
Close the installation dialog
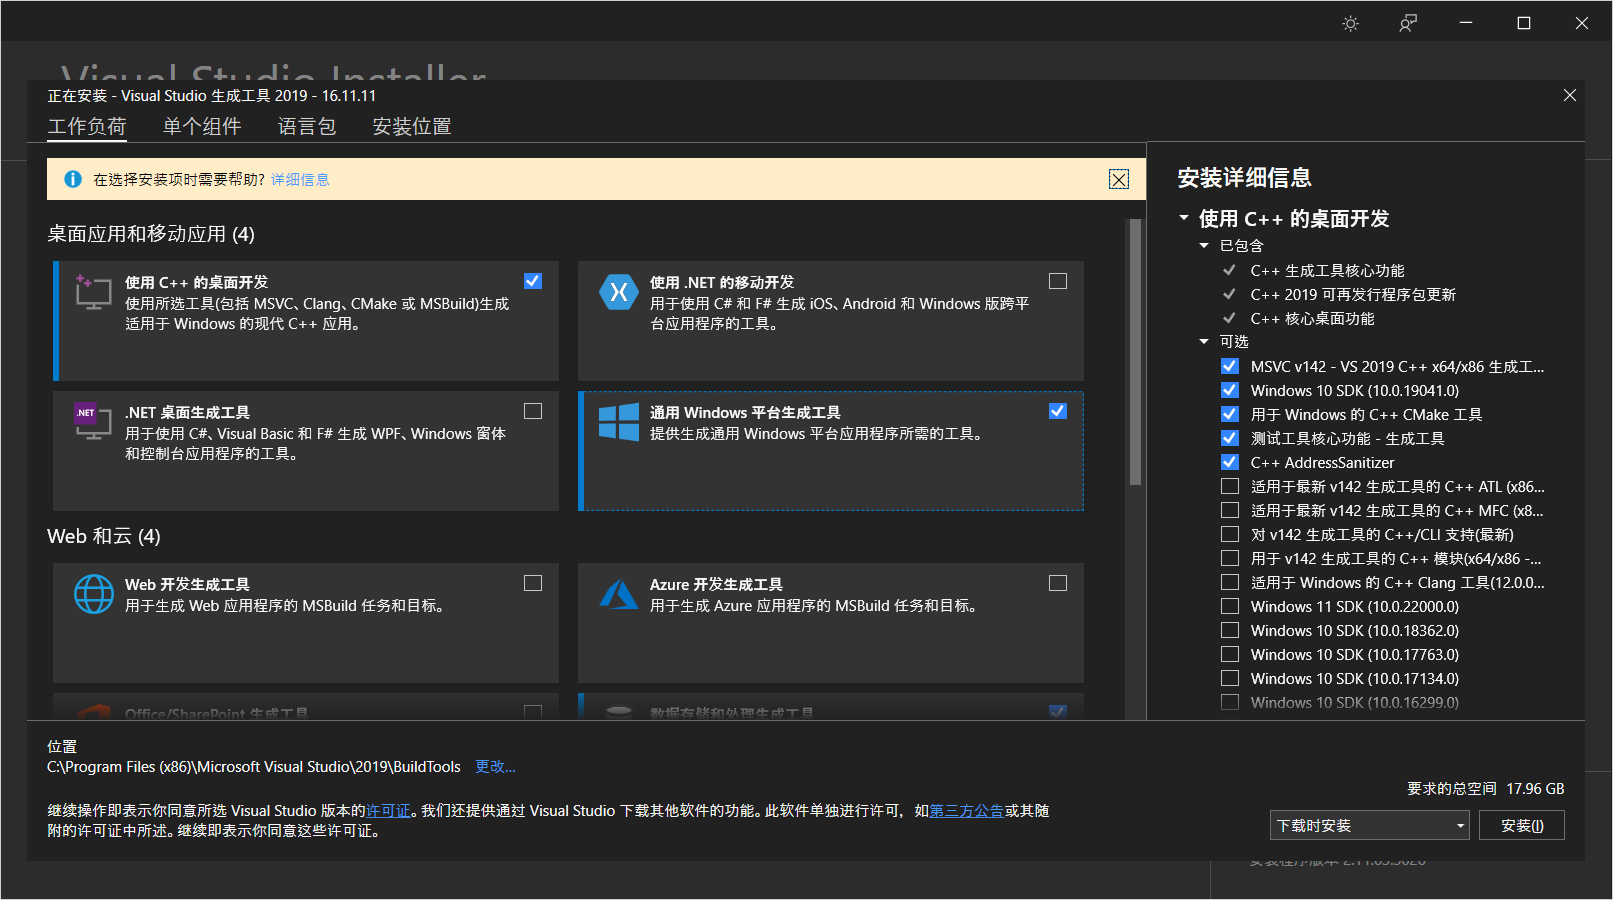(x=1570, y=95)
